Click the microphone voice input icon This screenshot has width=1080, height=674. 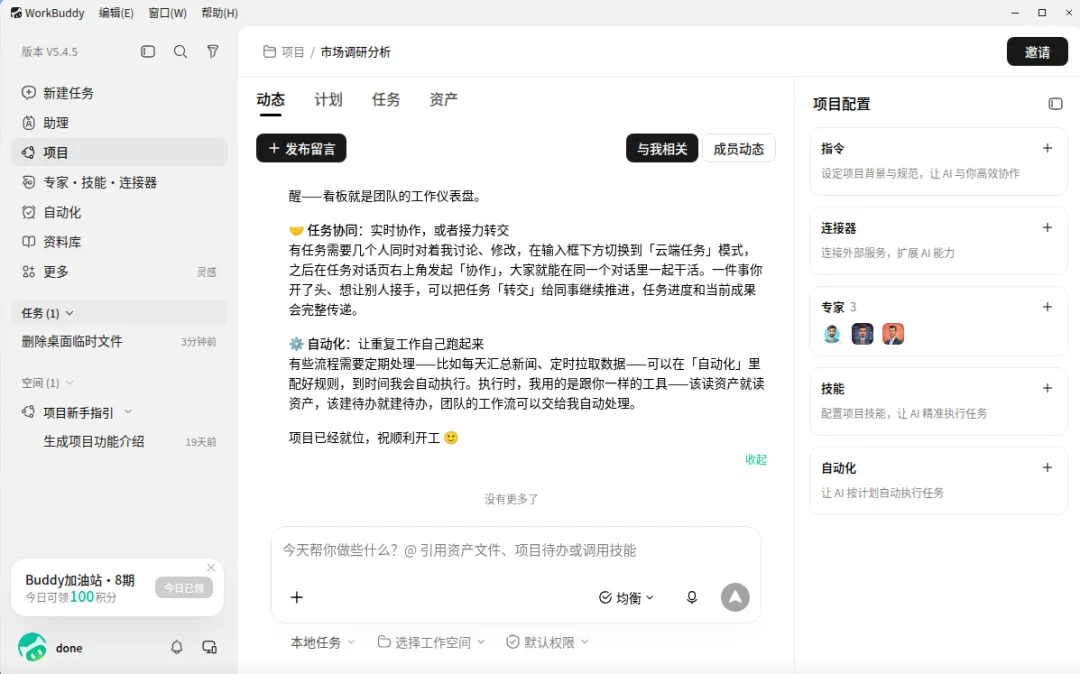[692, 598]
